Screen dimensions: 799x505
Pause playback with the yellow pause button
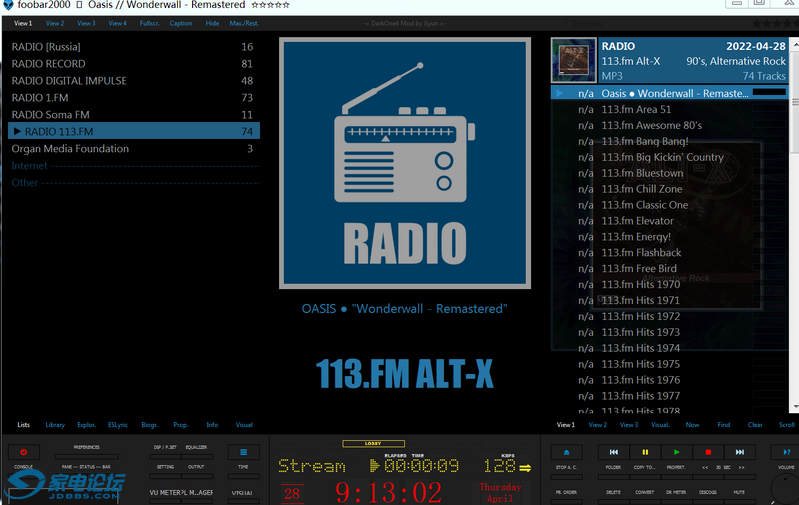tap(645, 452)
